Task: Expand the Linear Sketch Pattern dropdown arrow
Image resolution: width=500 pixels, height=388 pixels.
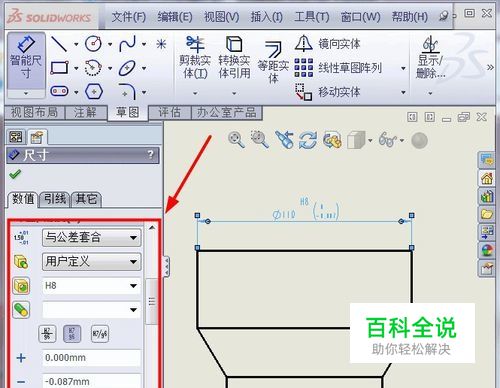Action: (403, 68)
